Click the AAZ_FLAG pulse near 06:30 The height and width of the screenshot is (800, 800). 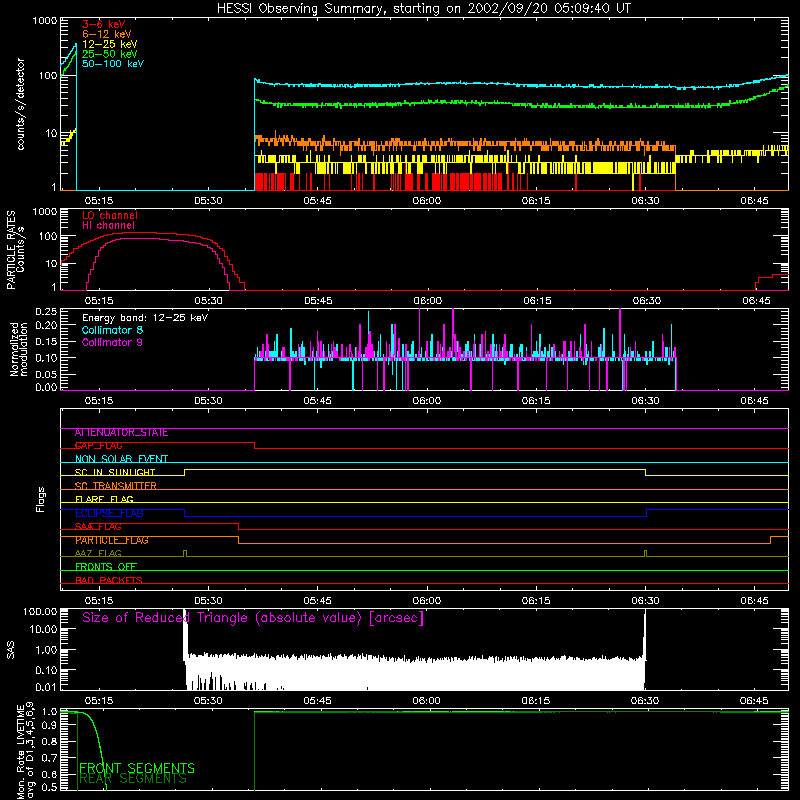point(646,553)
